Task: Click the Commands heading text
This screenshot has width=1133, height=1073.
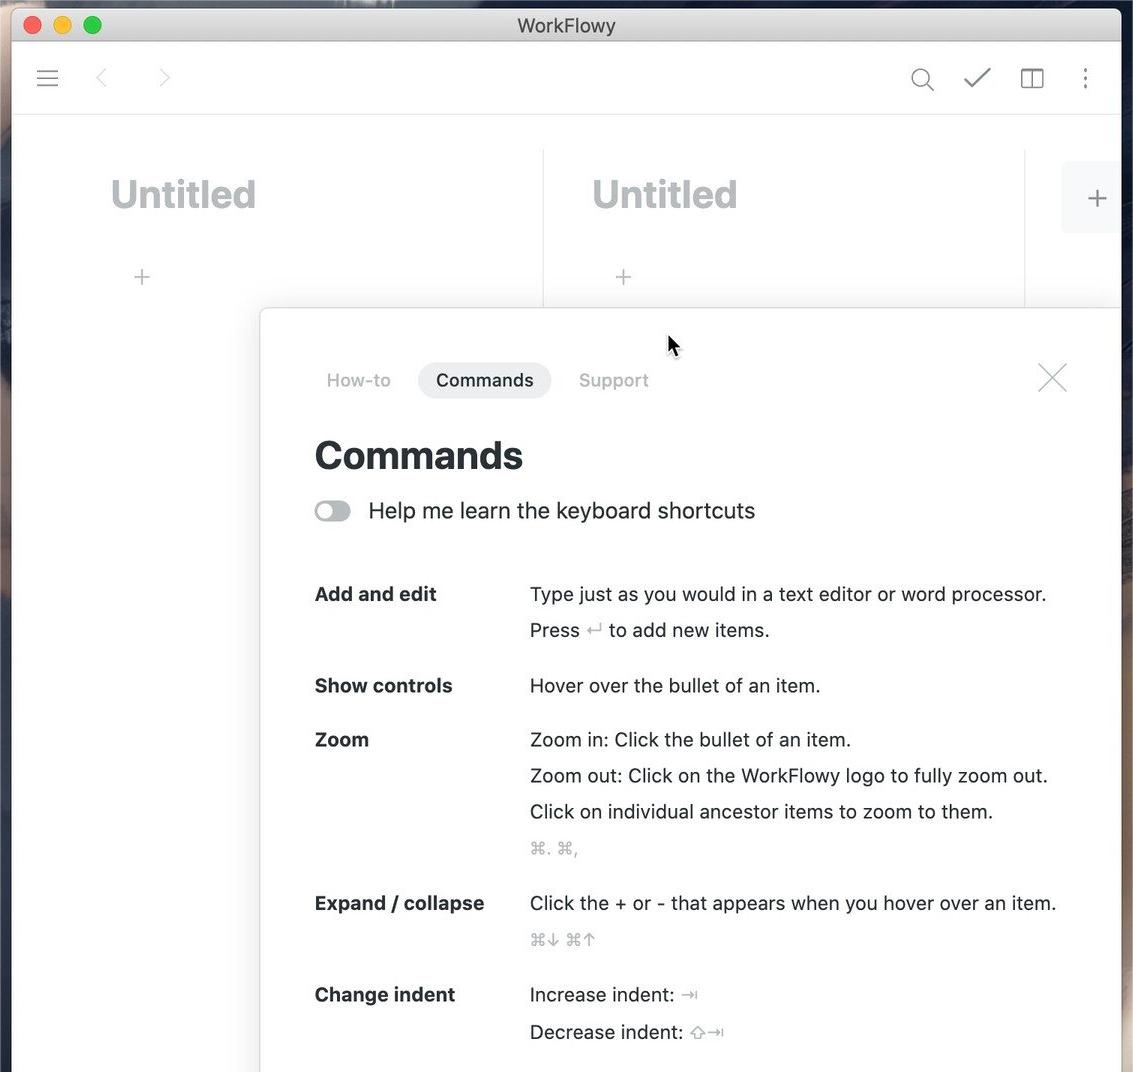Action: [418, 456]
